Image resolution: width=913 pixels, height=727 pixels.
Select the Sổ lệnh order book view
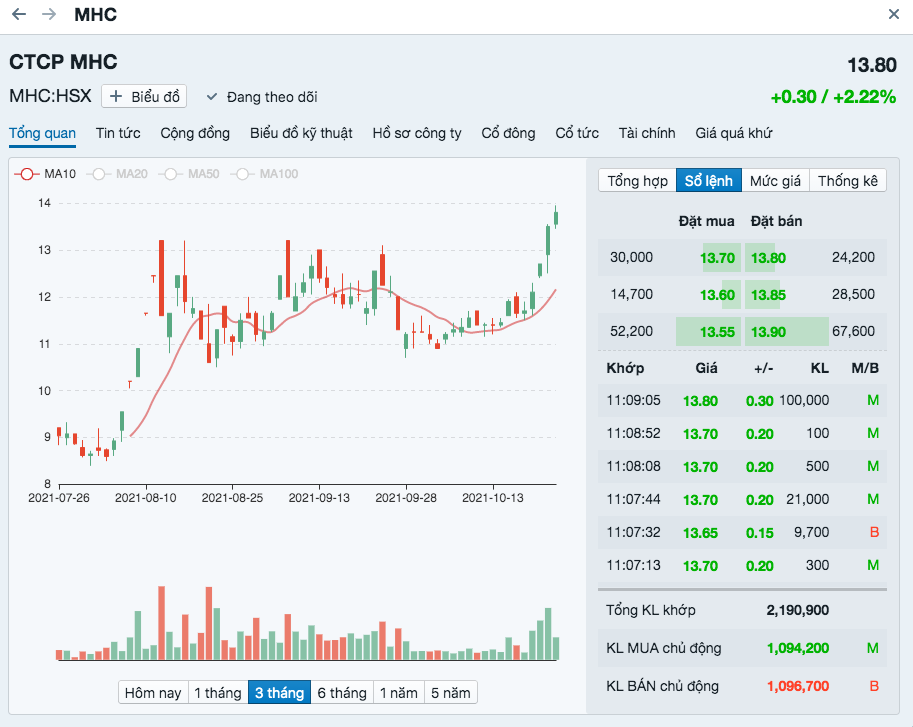coord(709,180)
